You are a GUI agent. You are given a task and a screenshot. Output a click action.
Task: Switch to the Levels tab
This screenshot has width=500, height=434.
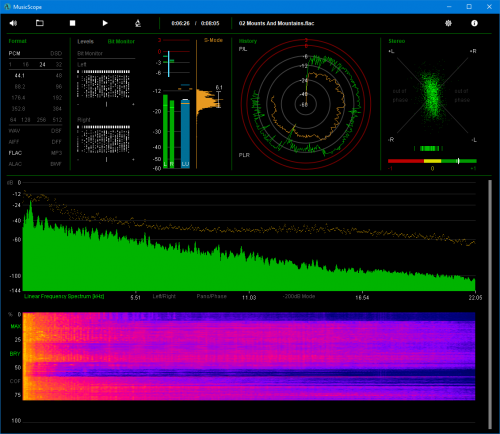click(85, 41)
